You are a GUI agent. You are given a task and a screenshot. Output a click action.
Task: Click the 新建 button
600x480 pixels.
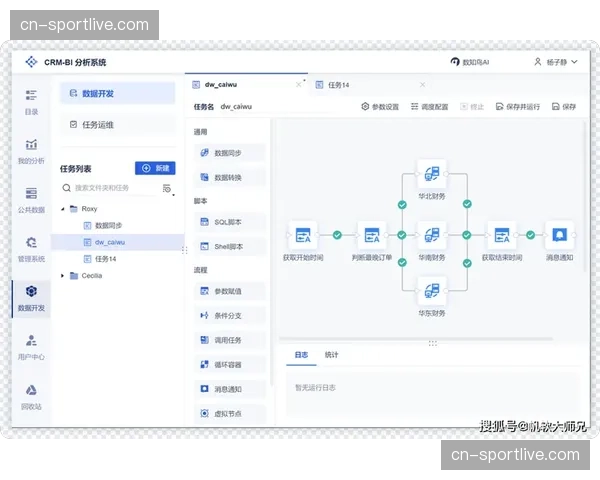[x=155, y=168]
